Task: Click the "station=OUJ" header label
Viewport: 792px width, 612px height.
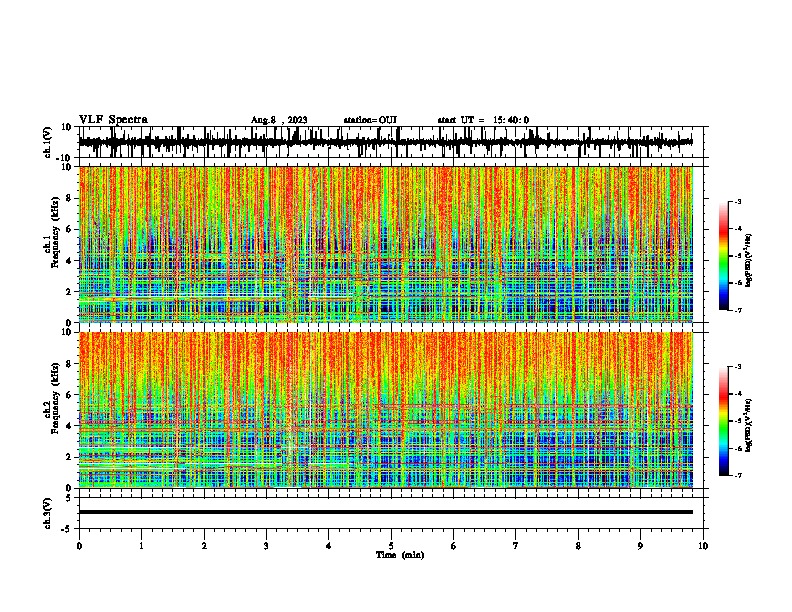Action: (x=370, y=120)
